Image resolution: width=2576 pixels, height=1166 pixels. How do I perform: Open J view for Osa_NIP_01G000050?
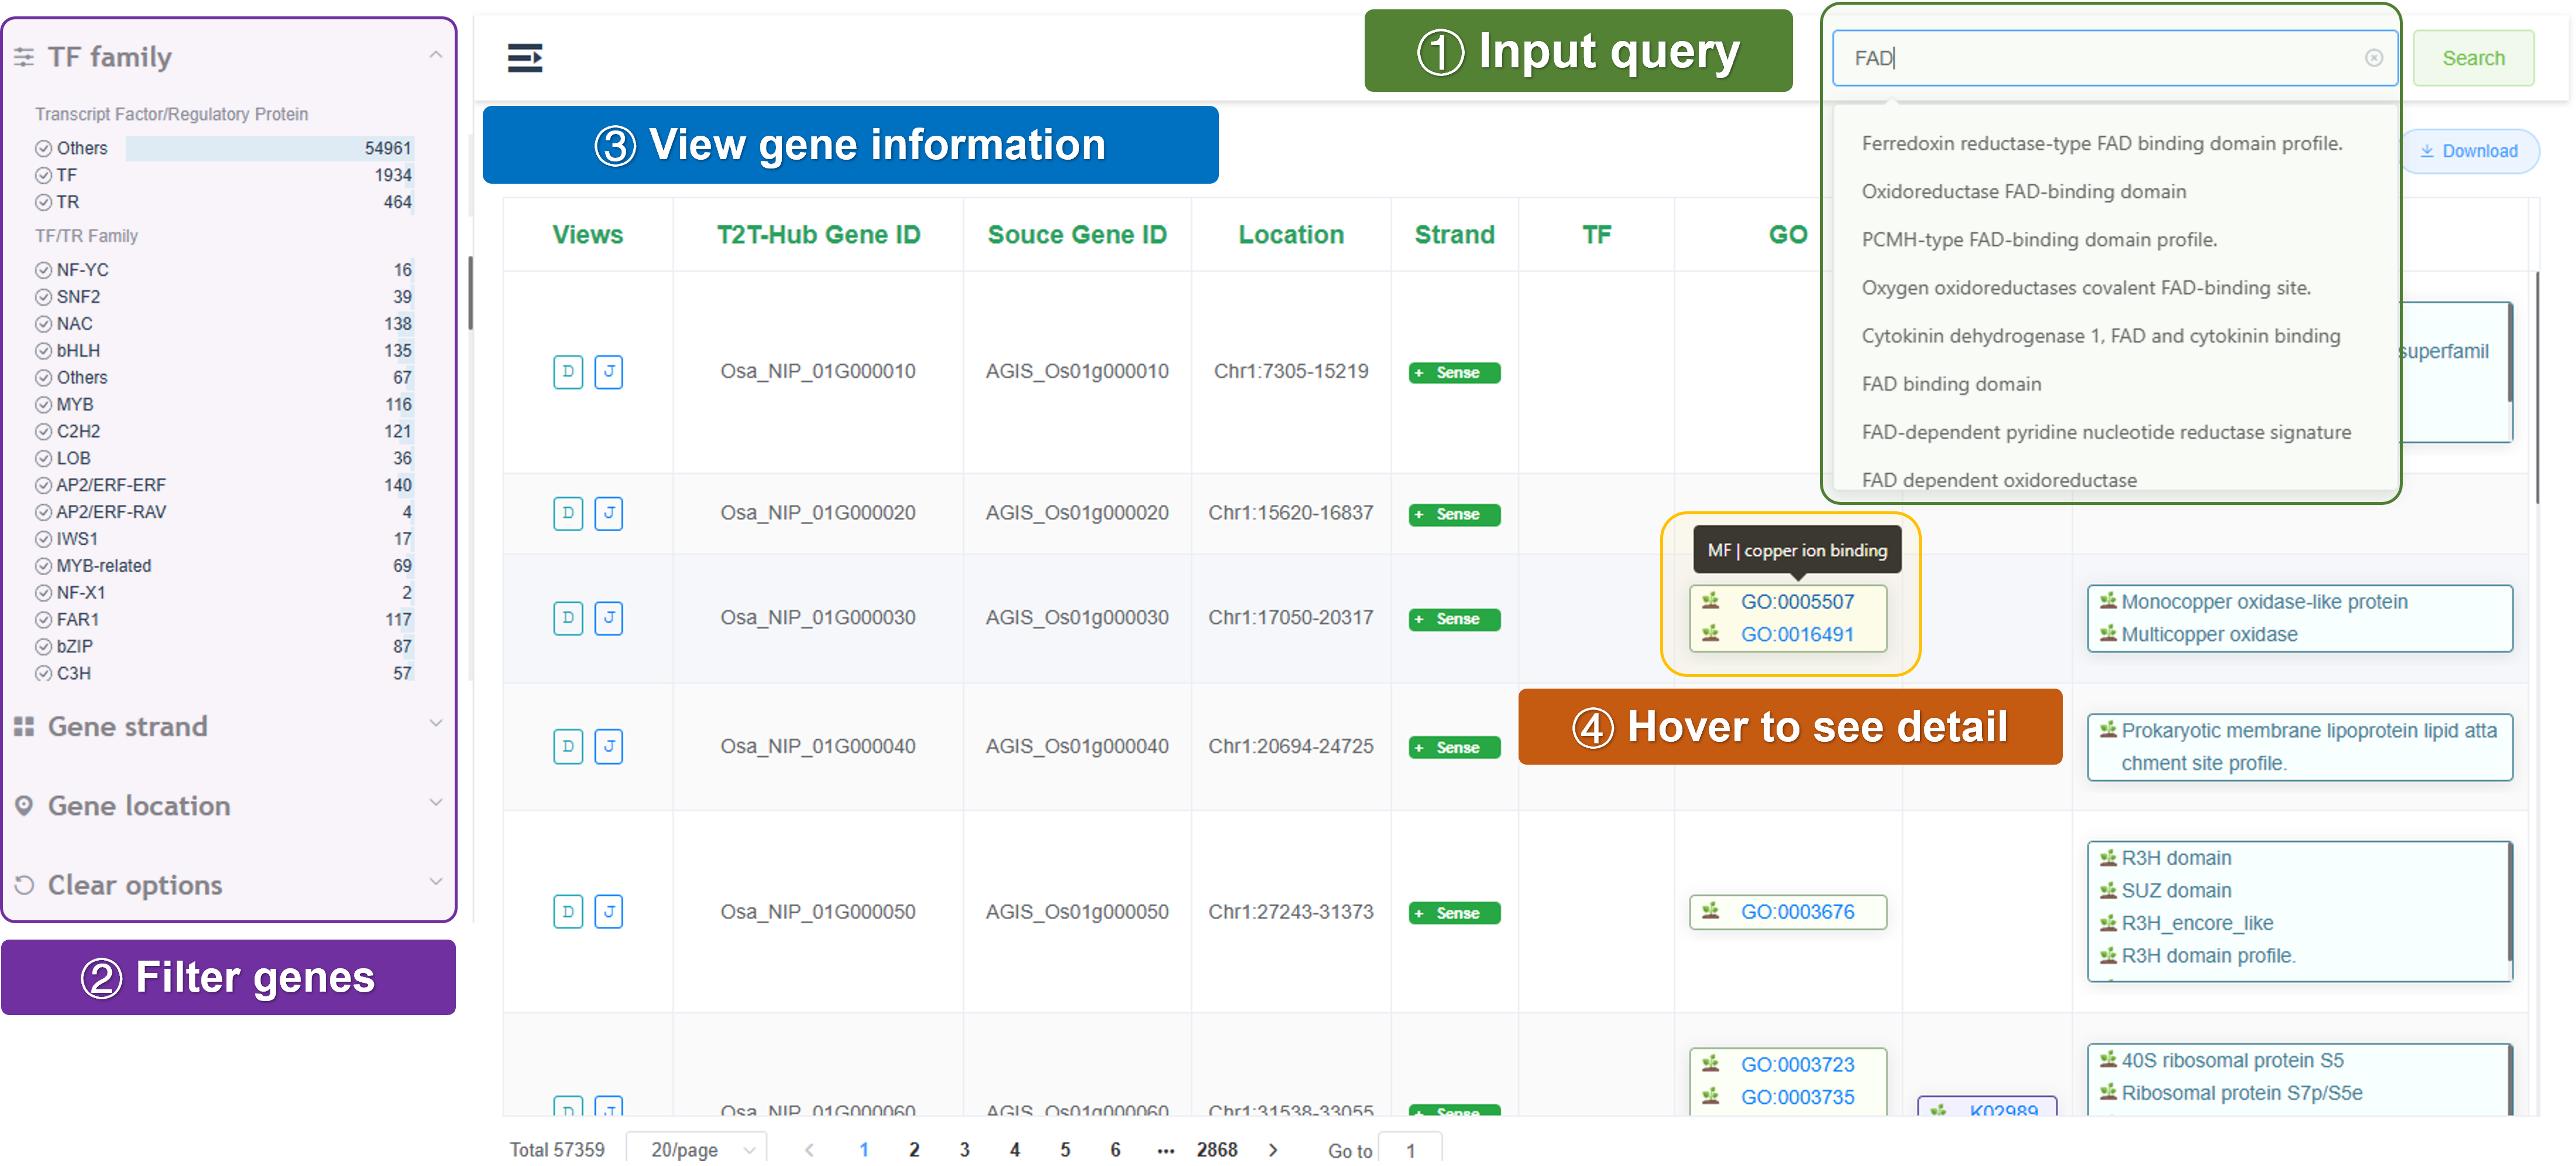point(608,911)
